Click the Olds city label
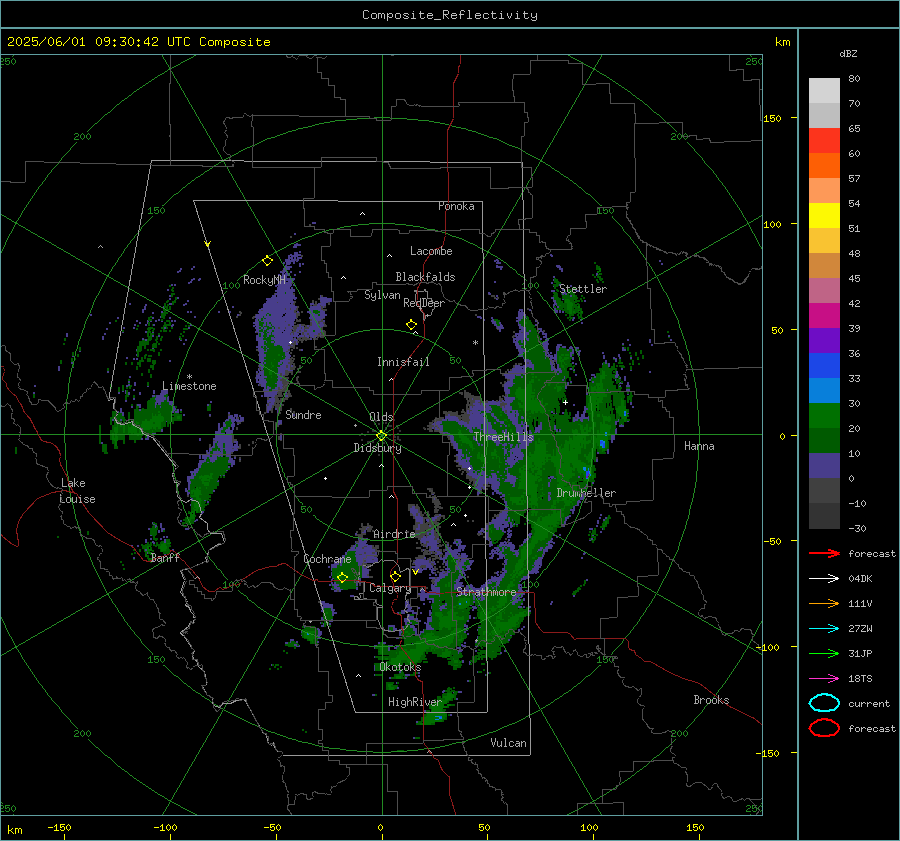The image size is (900, 841). pyautogui.click(x=381, y=417)
